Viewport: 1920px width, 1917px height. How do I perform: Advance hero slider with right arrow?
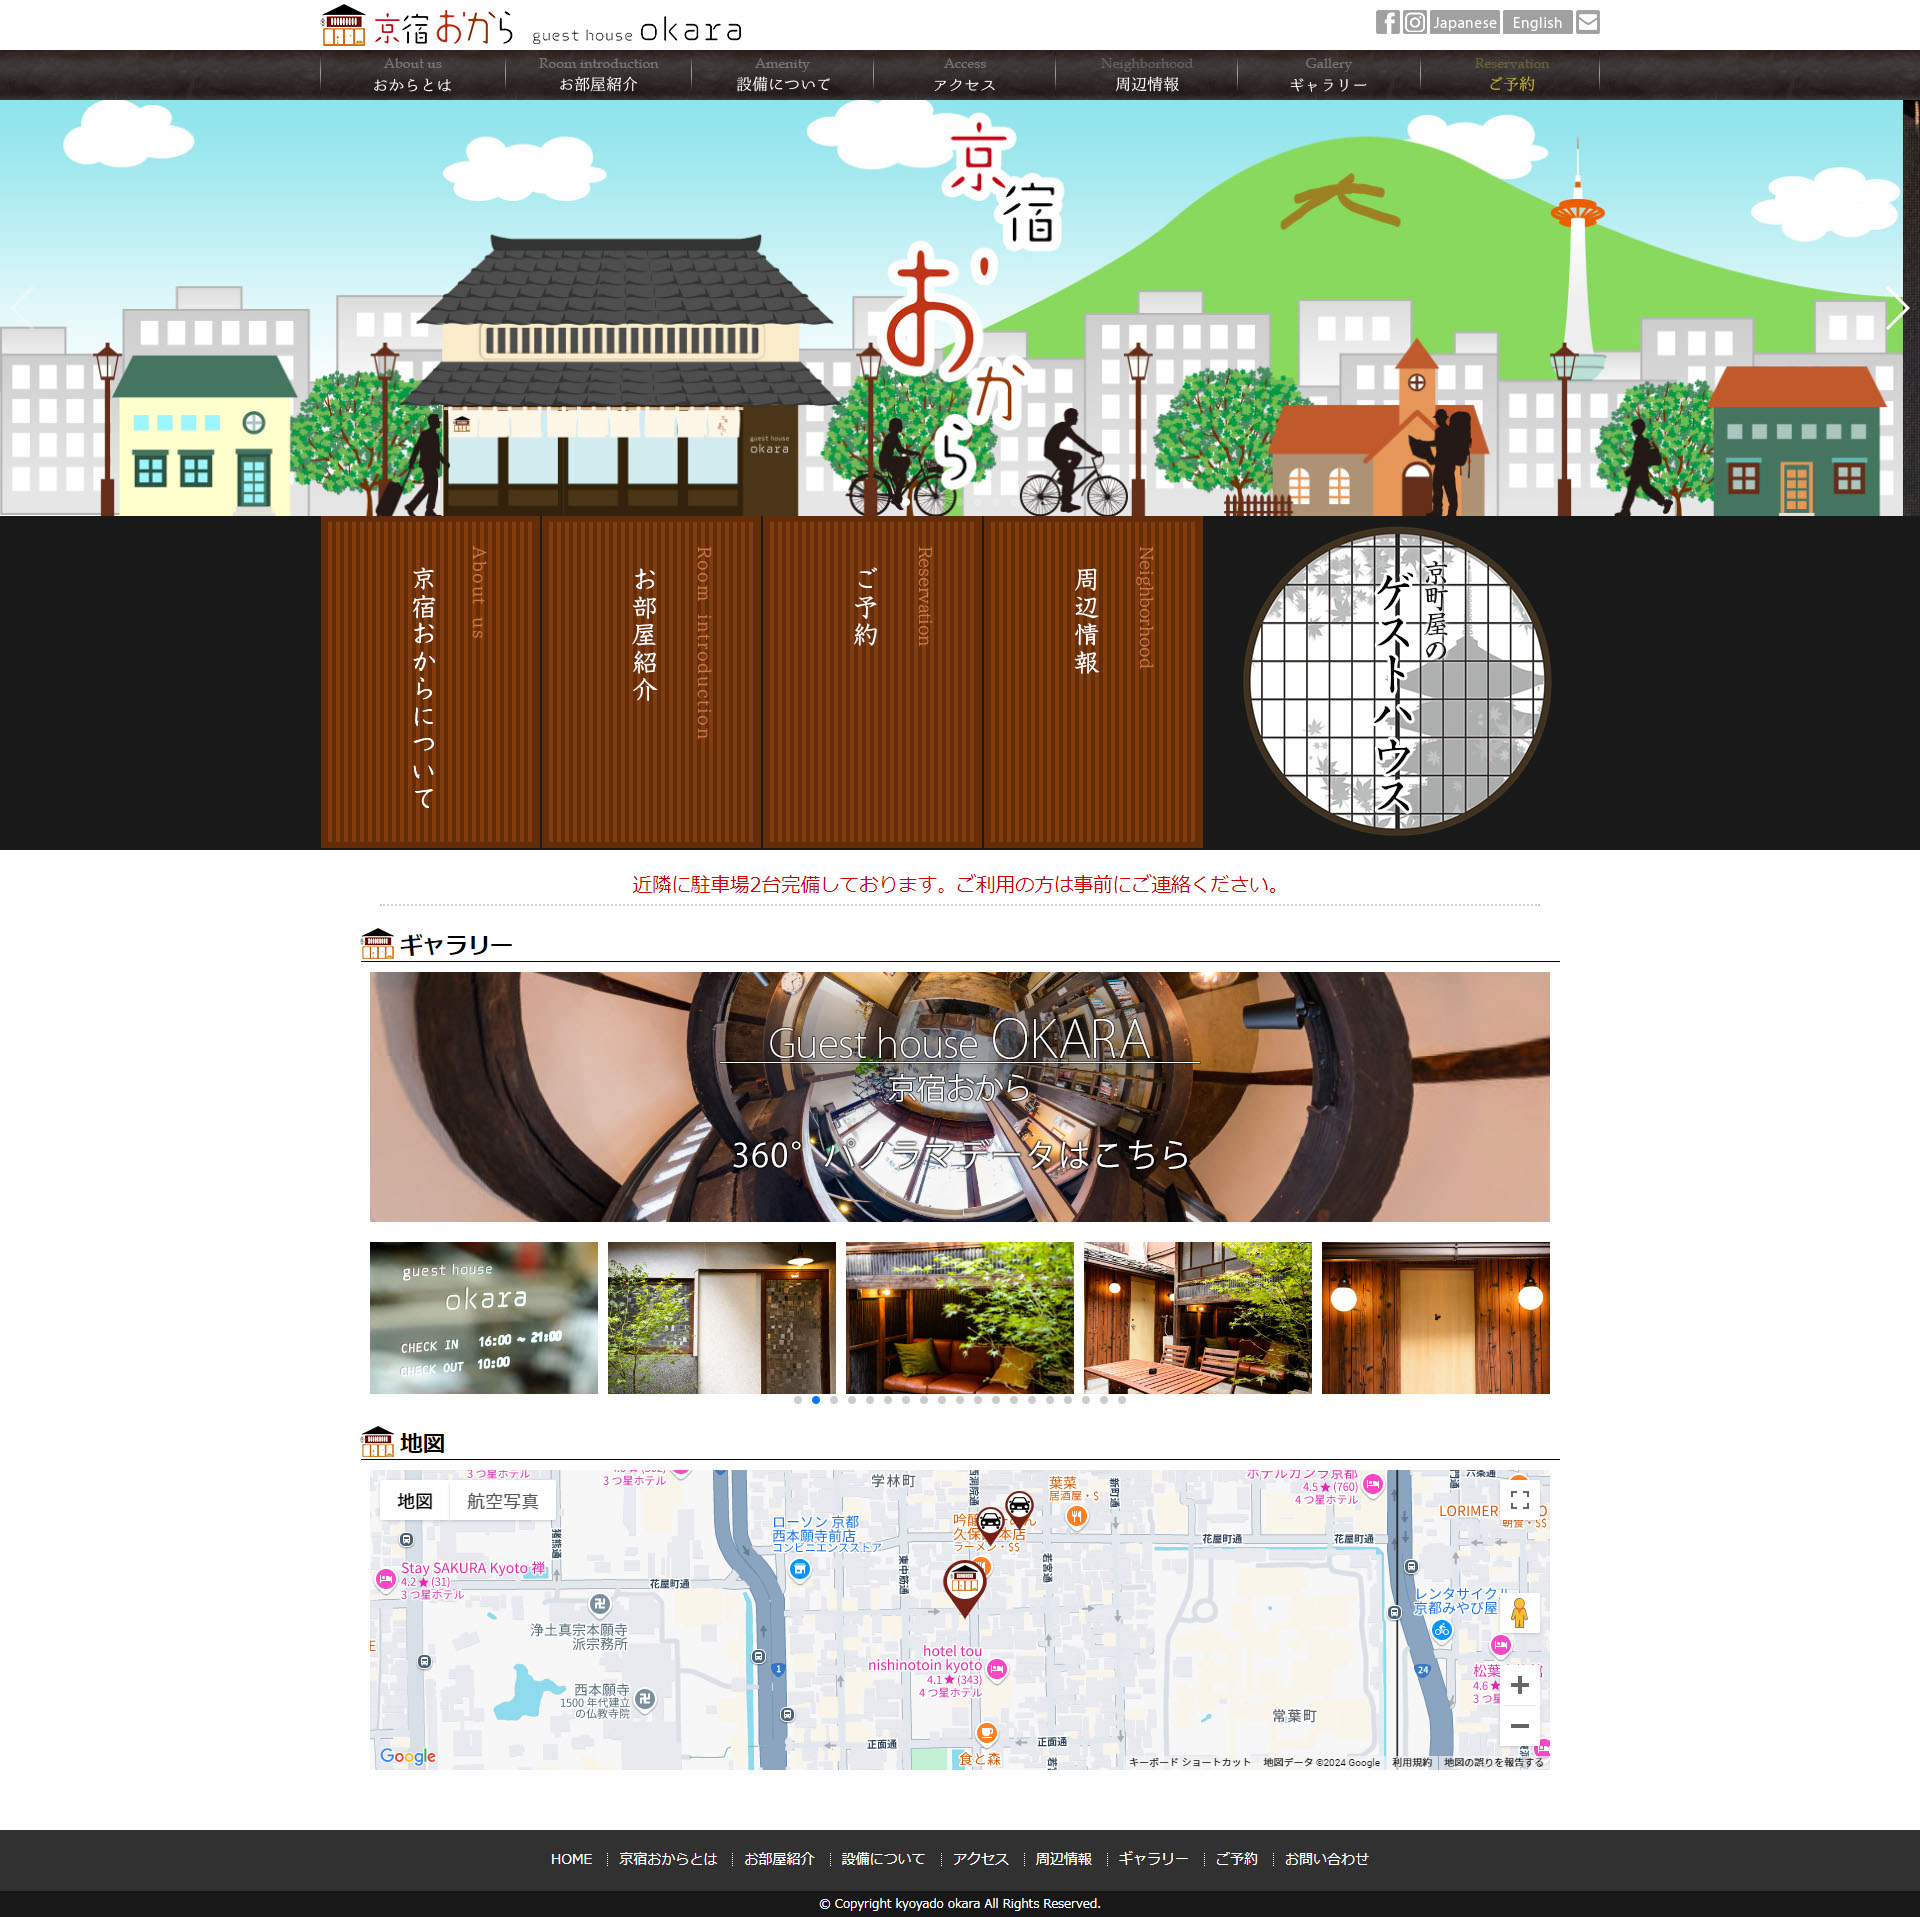(1896, 307)
